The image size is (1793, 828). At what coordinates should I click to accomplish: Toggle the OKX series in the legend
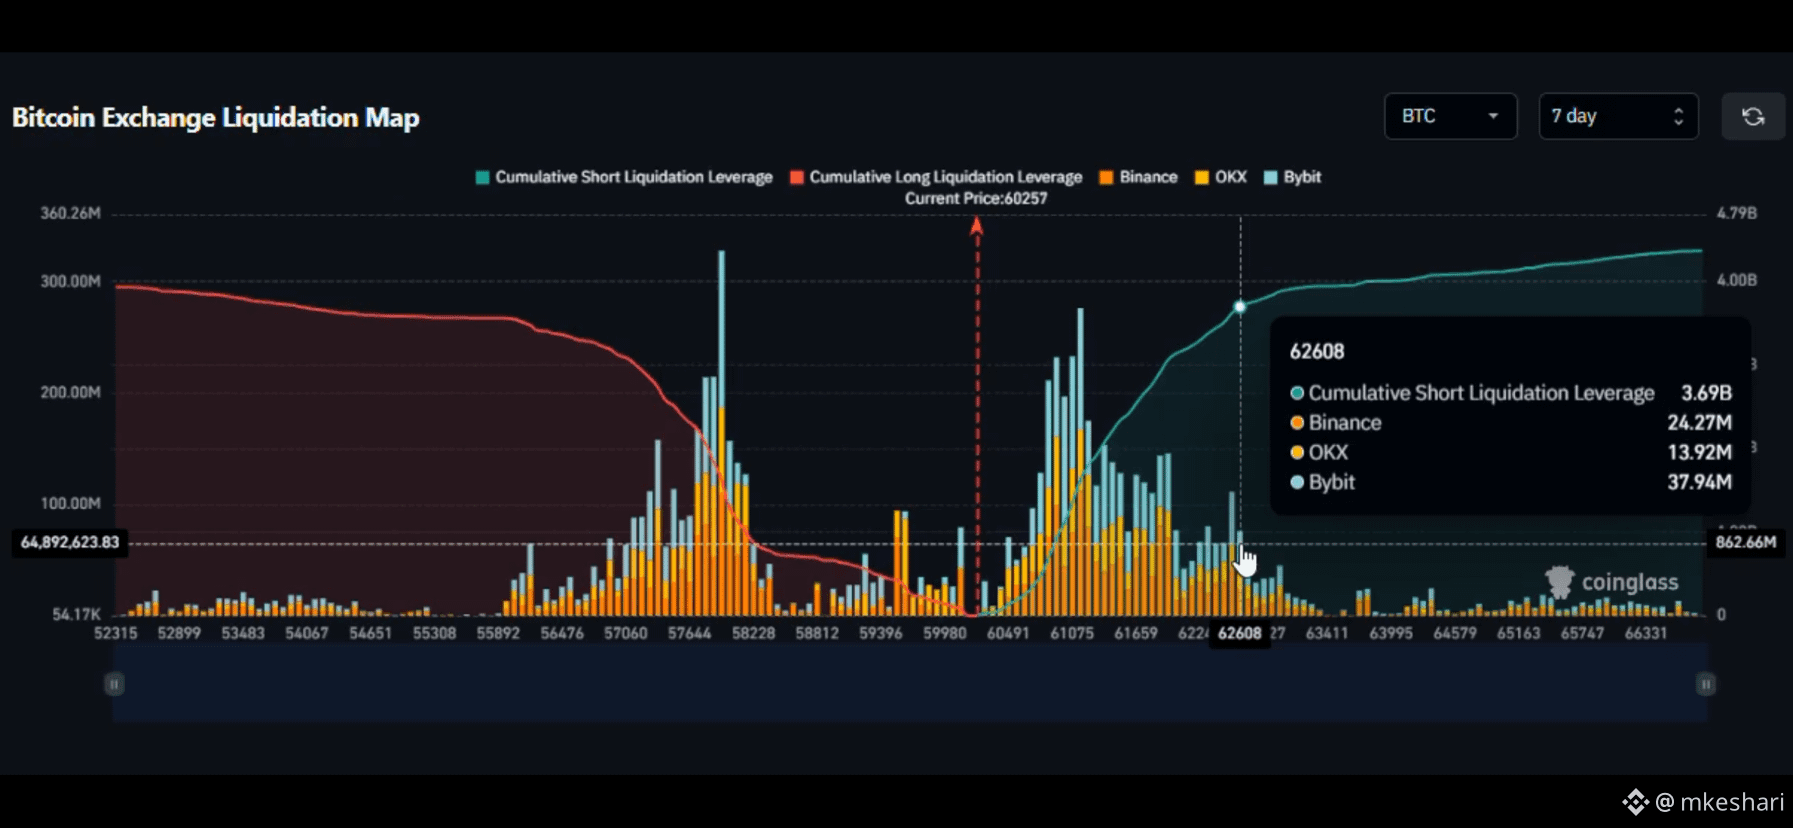(1221, 177)
